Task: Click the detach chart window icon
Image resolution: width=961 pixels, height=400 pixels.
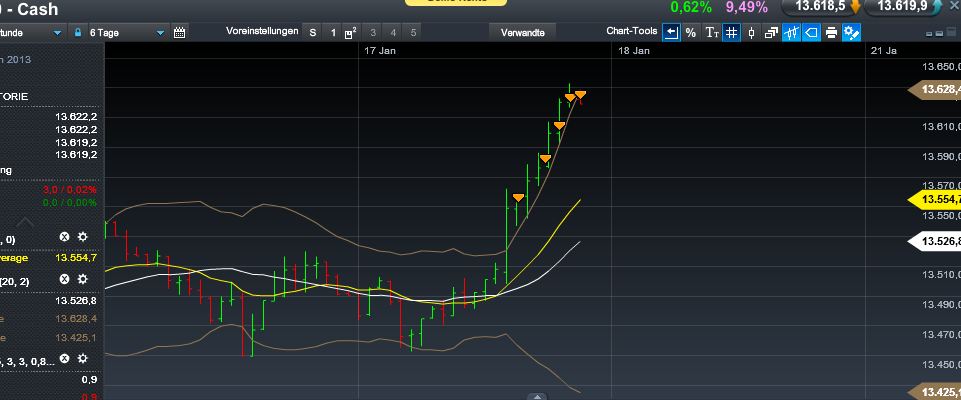Action: click(771, 33)
